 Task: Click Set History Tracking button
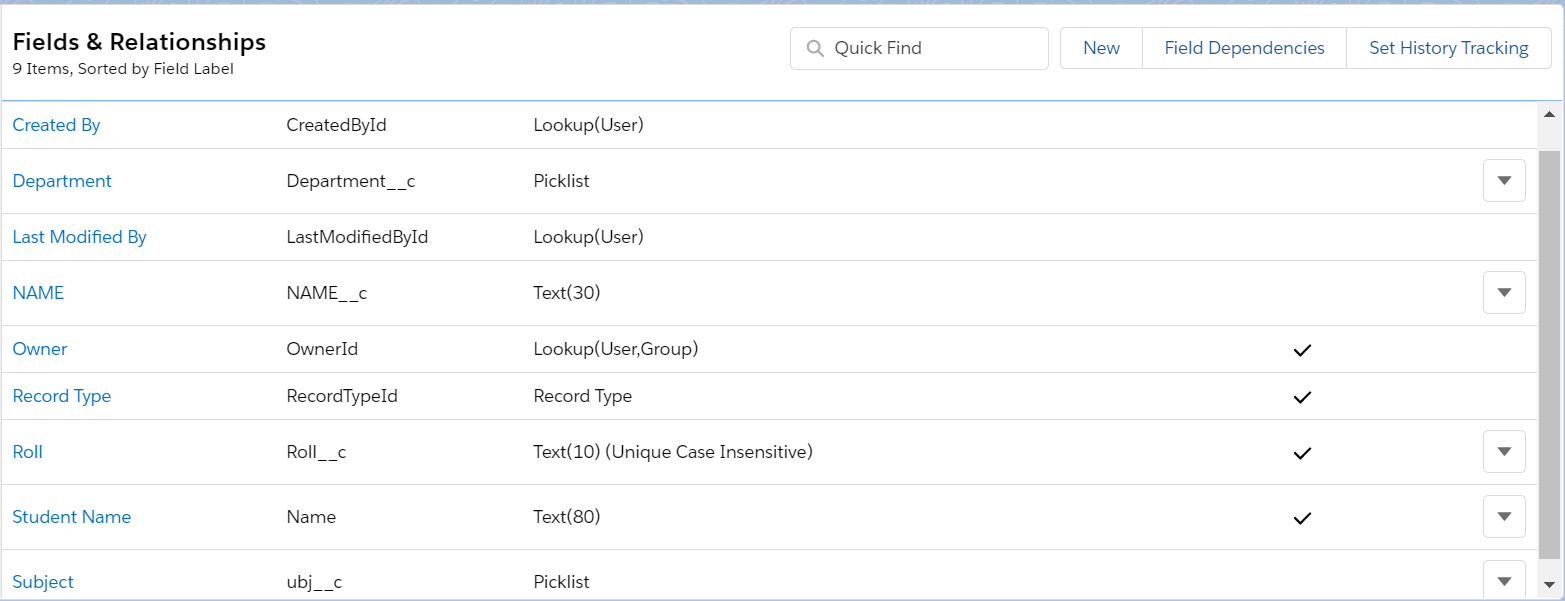1448,48
